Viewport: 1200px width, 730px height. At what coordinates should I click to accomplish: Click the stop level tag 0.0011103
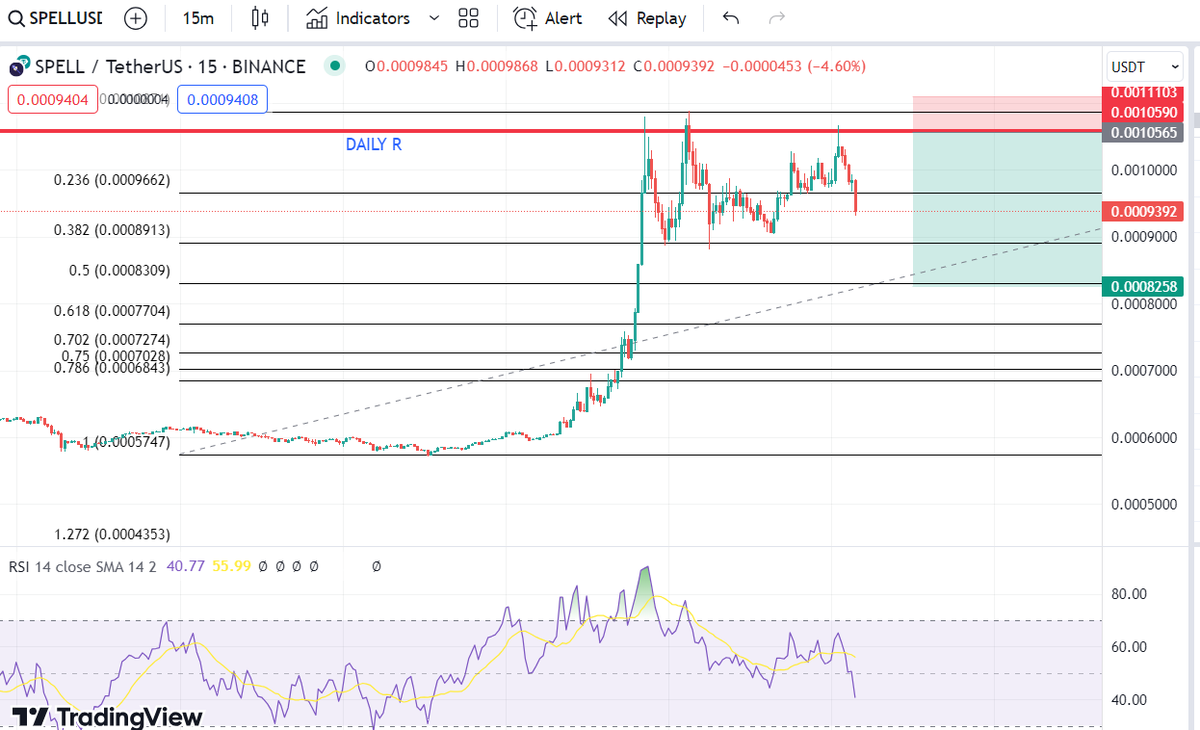click(x=1142, y=92)
